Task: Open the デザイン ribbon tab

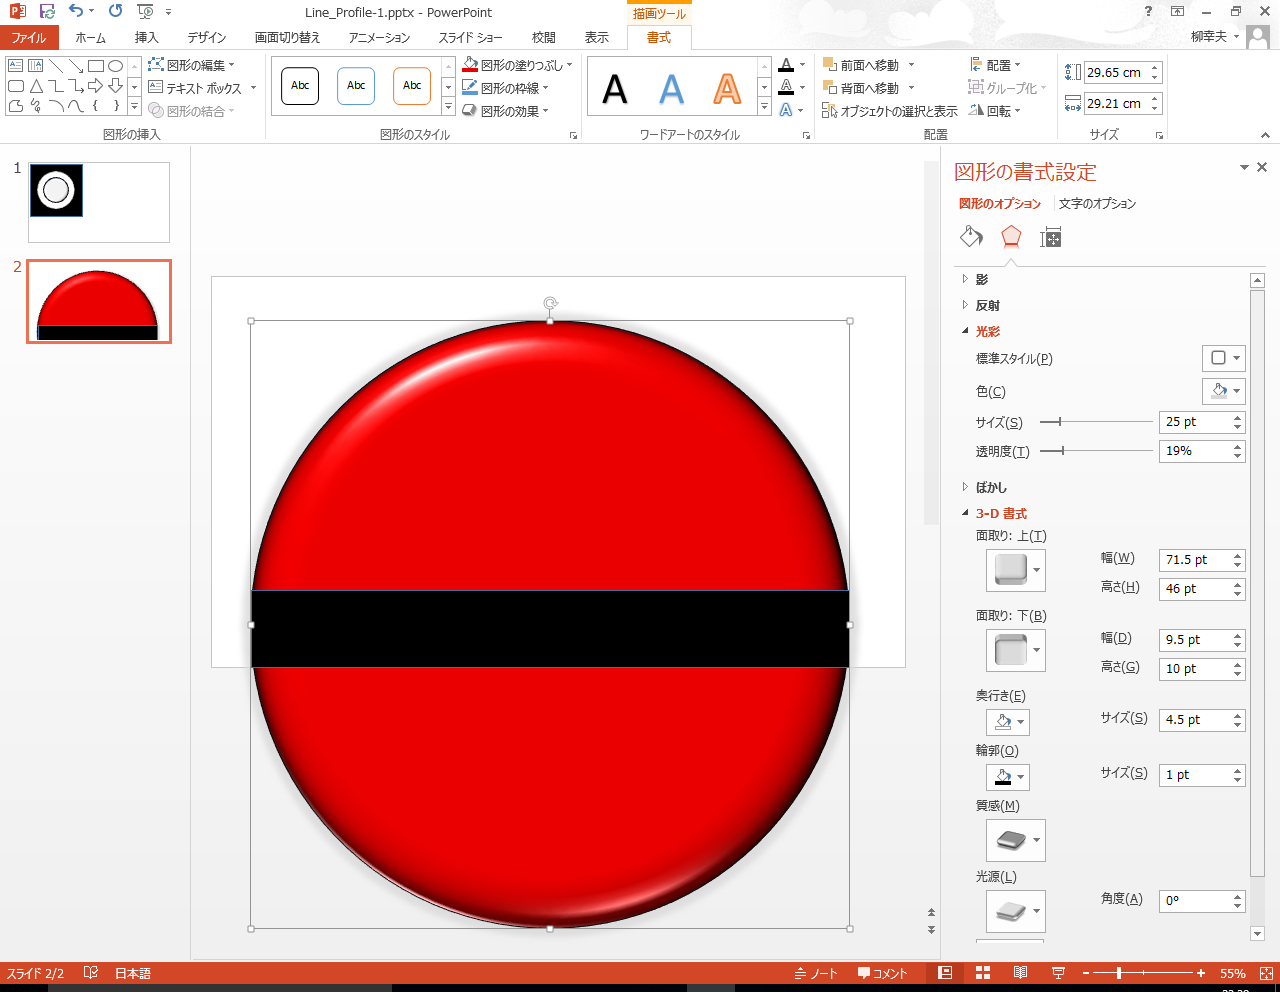Action: click(207, 37)
